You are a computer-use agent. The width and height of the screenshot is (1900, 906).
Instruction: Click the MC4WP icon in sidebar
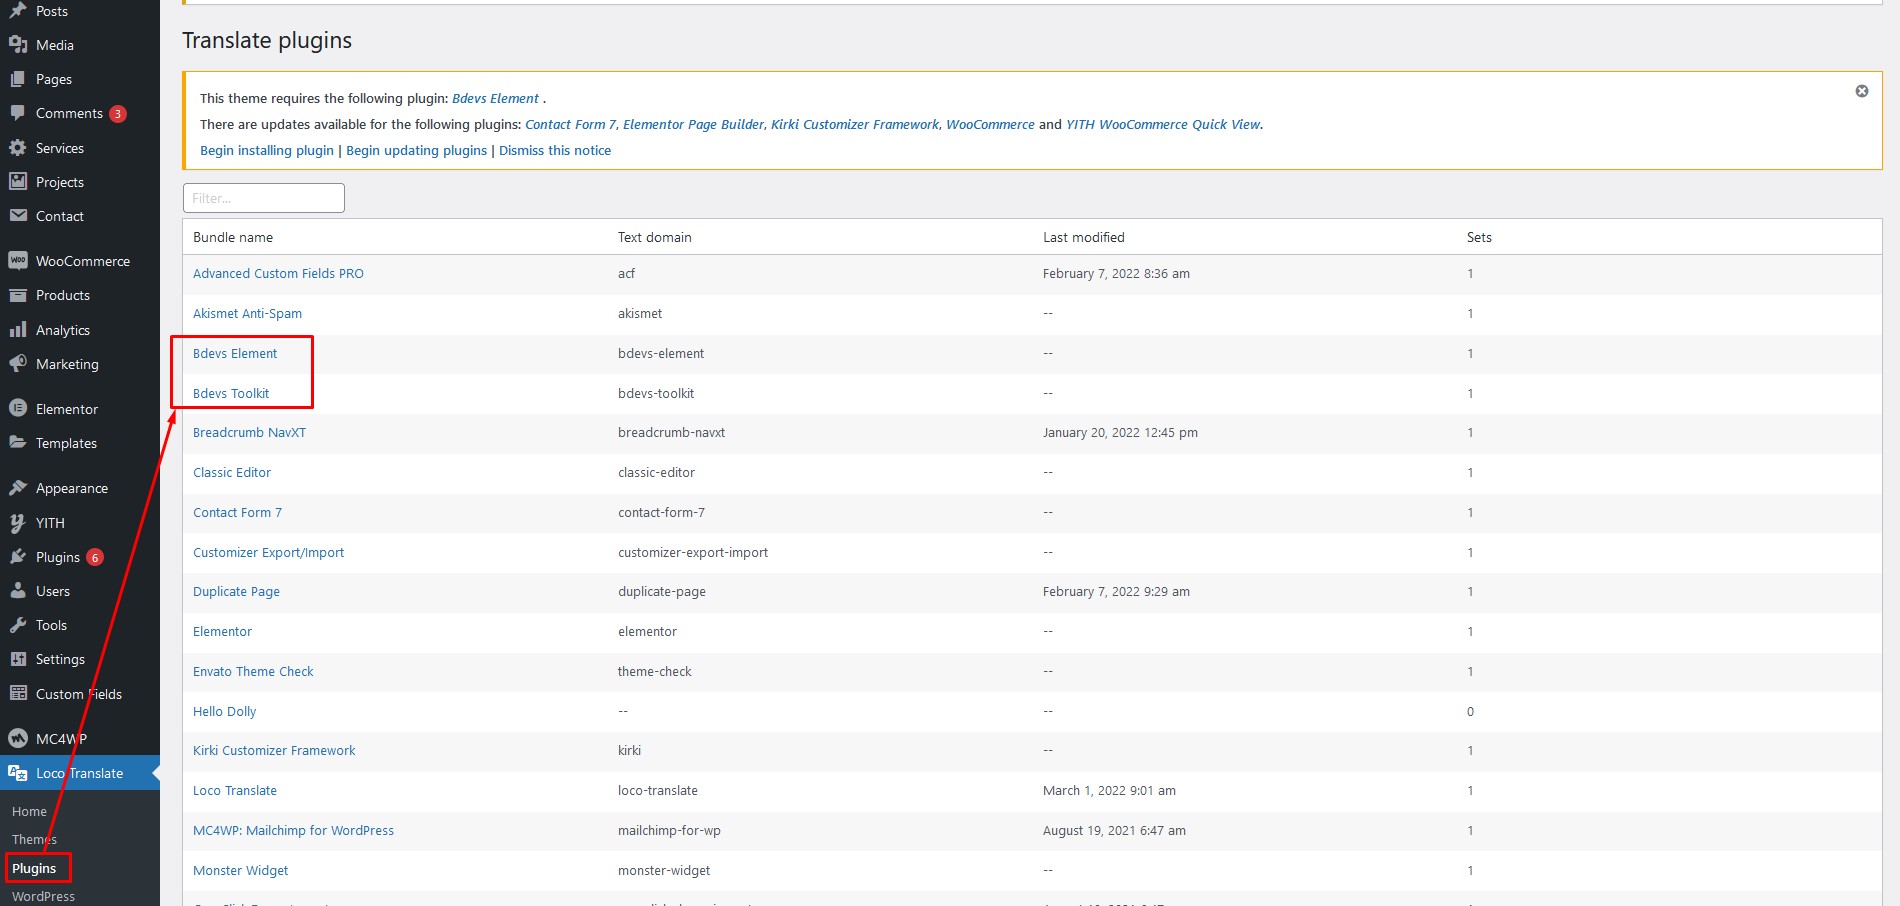click(17, 739)
